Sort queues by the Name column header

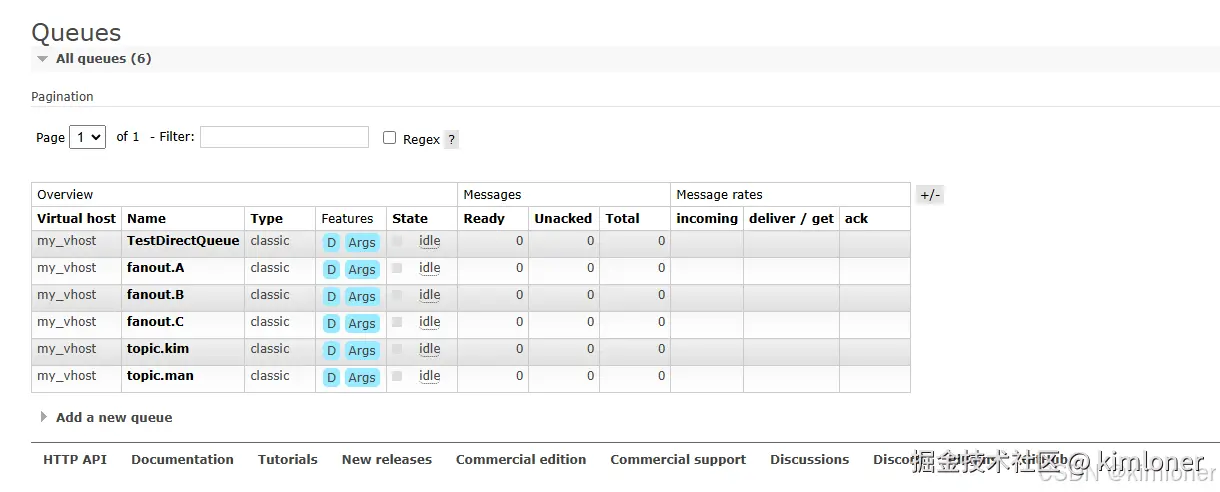[x=146, y=218]
